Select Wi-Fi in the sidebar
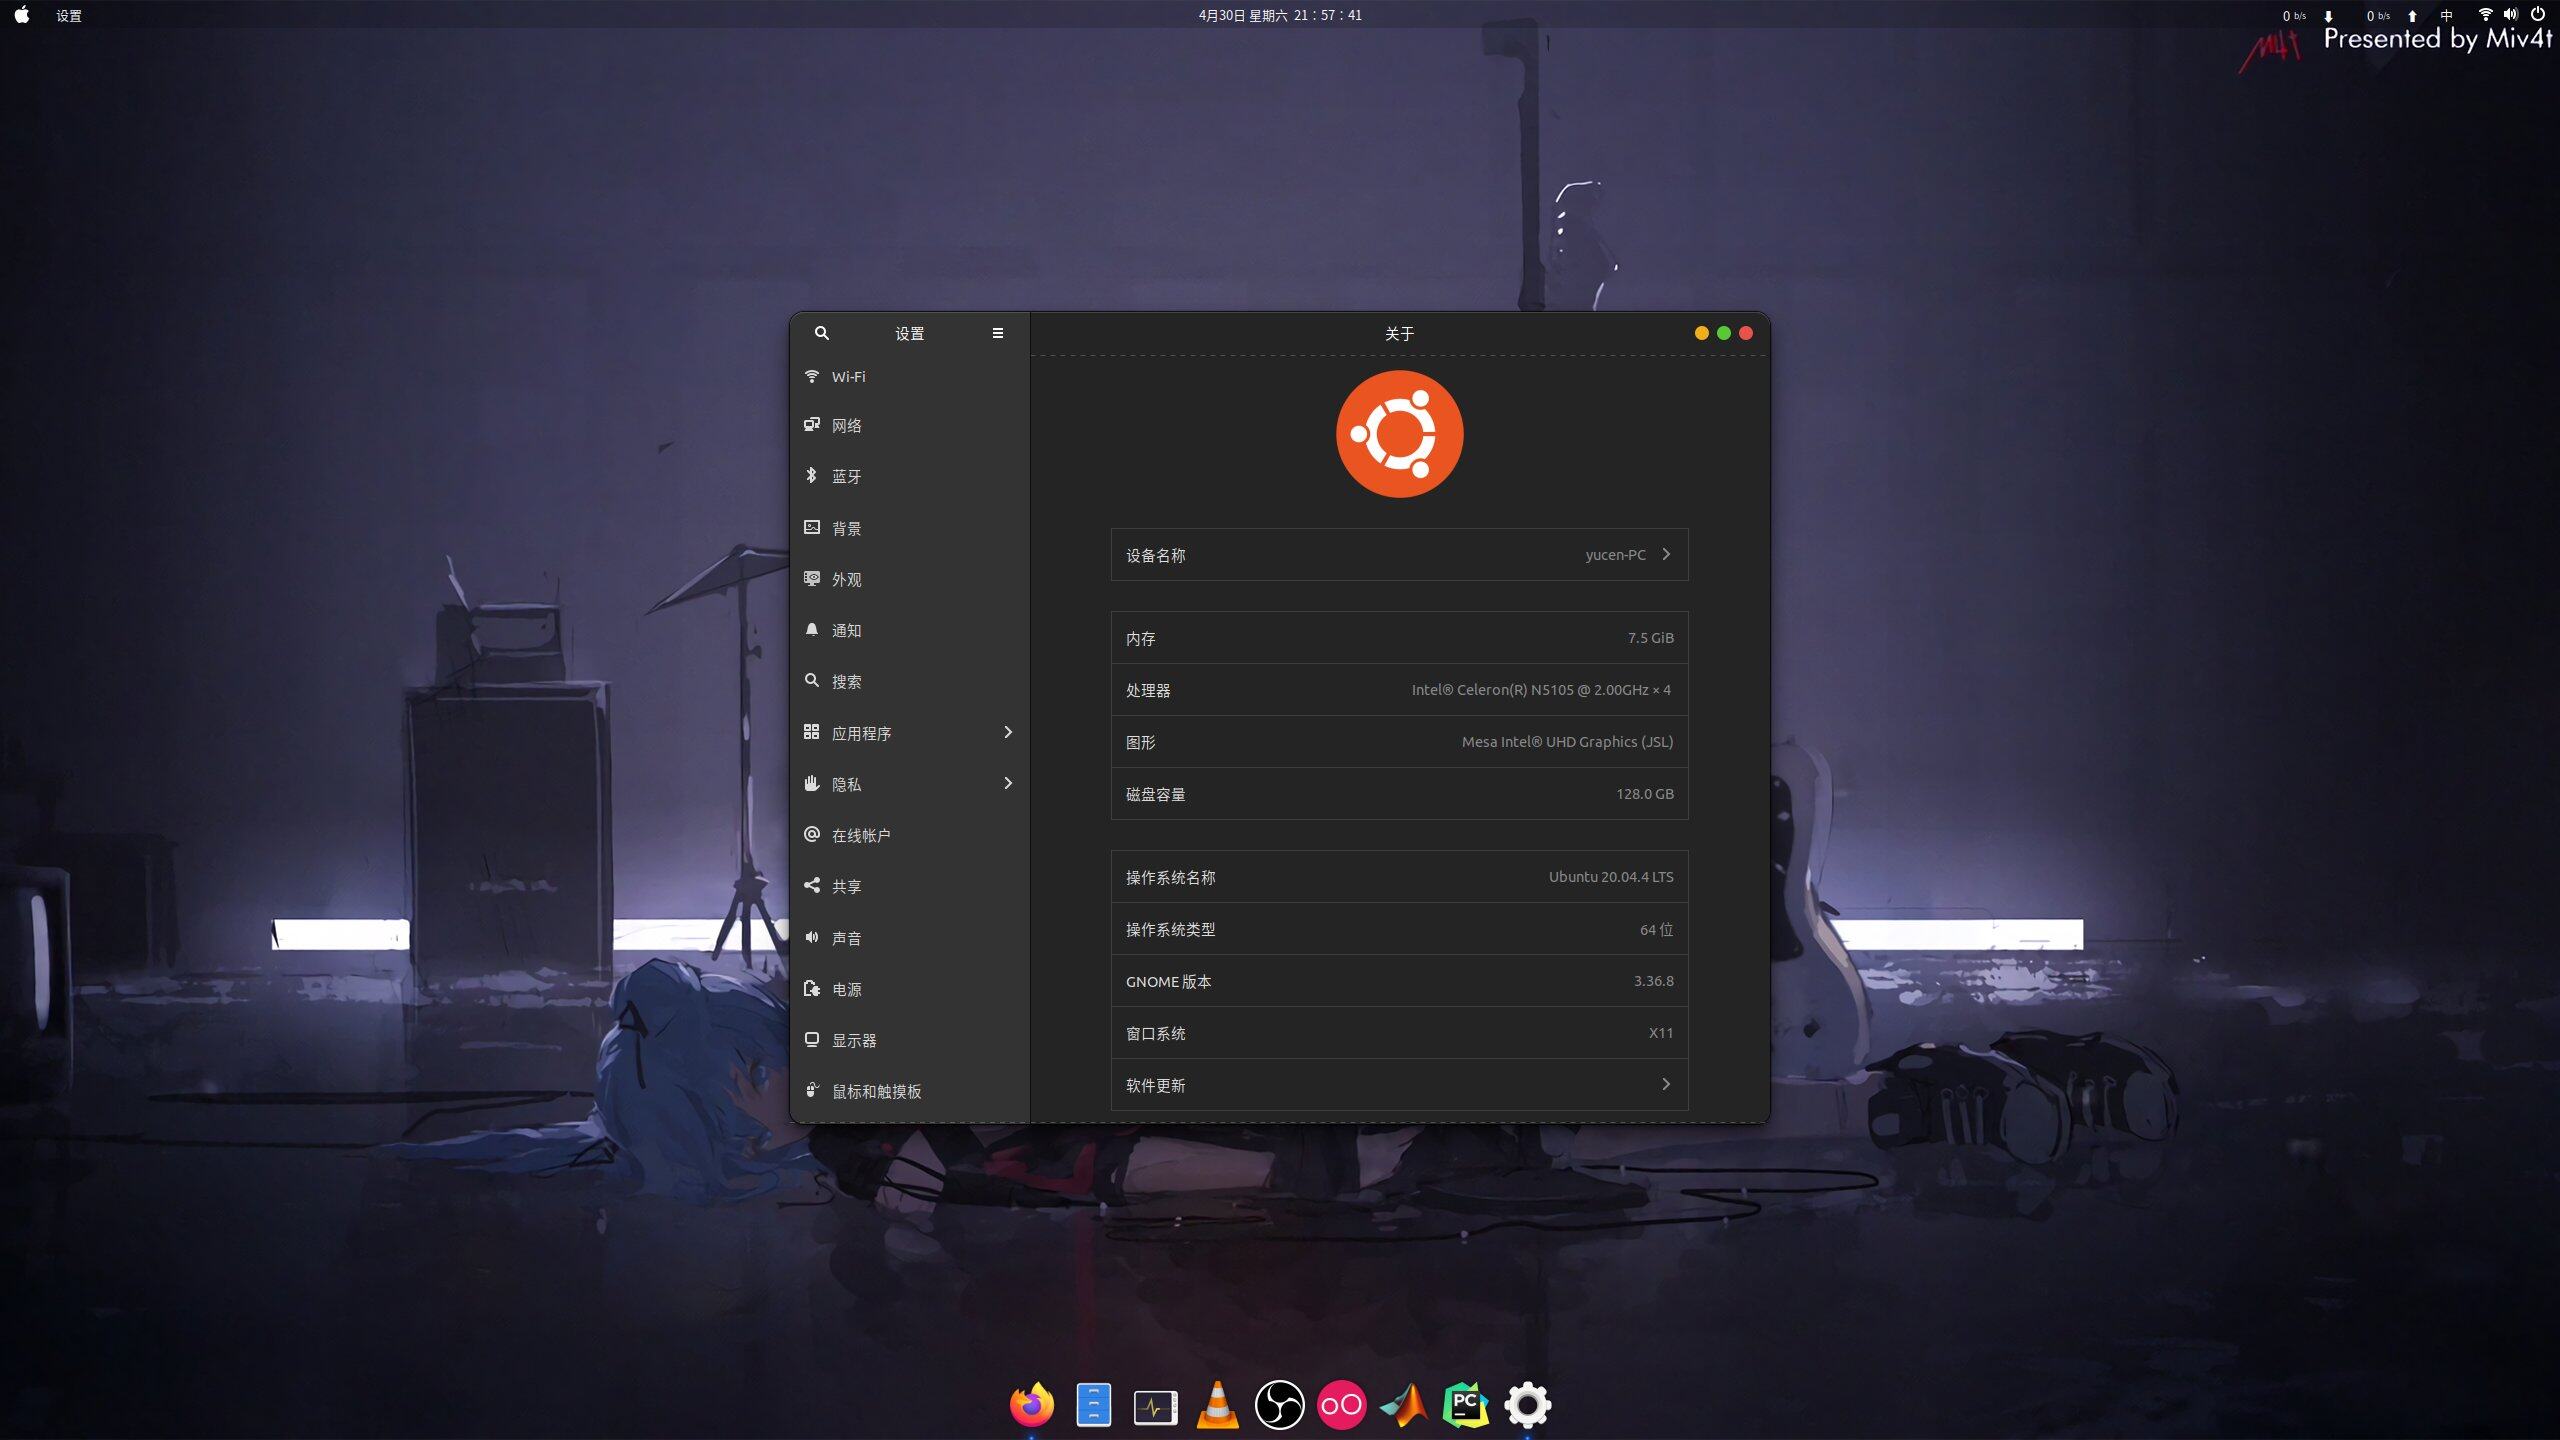2560x1440 pixels. [x=910, y=377]
